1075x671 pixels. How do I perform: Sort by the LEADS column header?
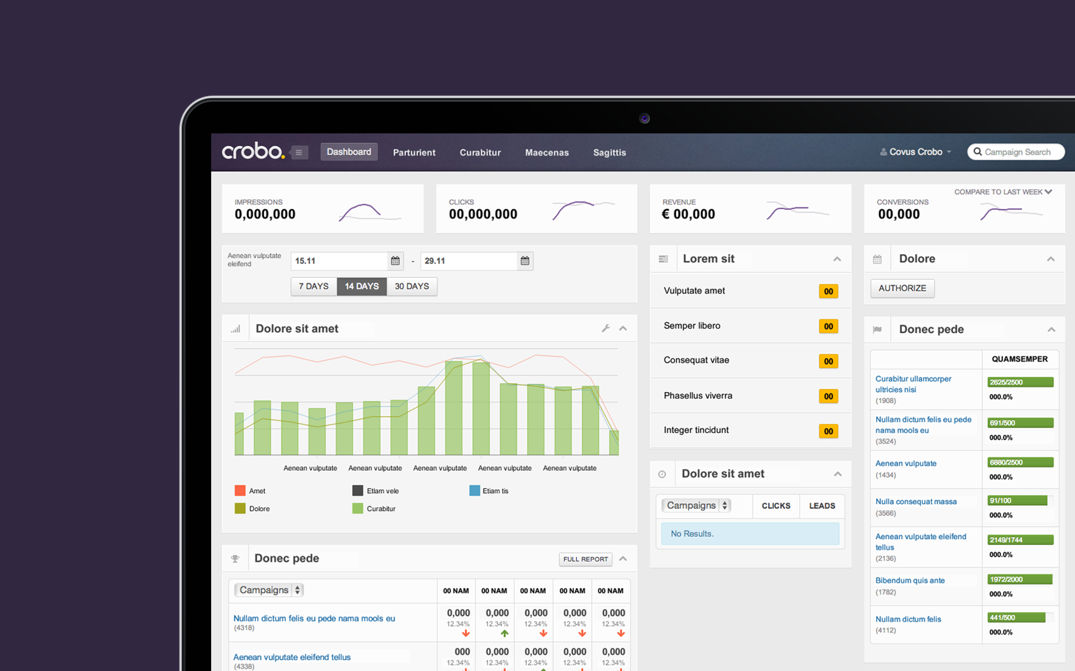coord(822,506)
